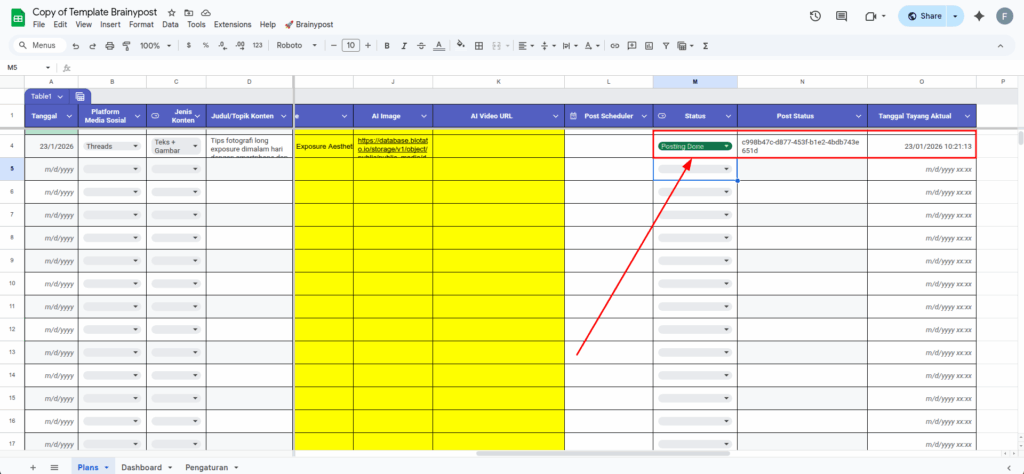Click the Undo arrow in toolbar
Viewport: 1024px width, 474px height.
(76, 45)
